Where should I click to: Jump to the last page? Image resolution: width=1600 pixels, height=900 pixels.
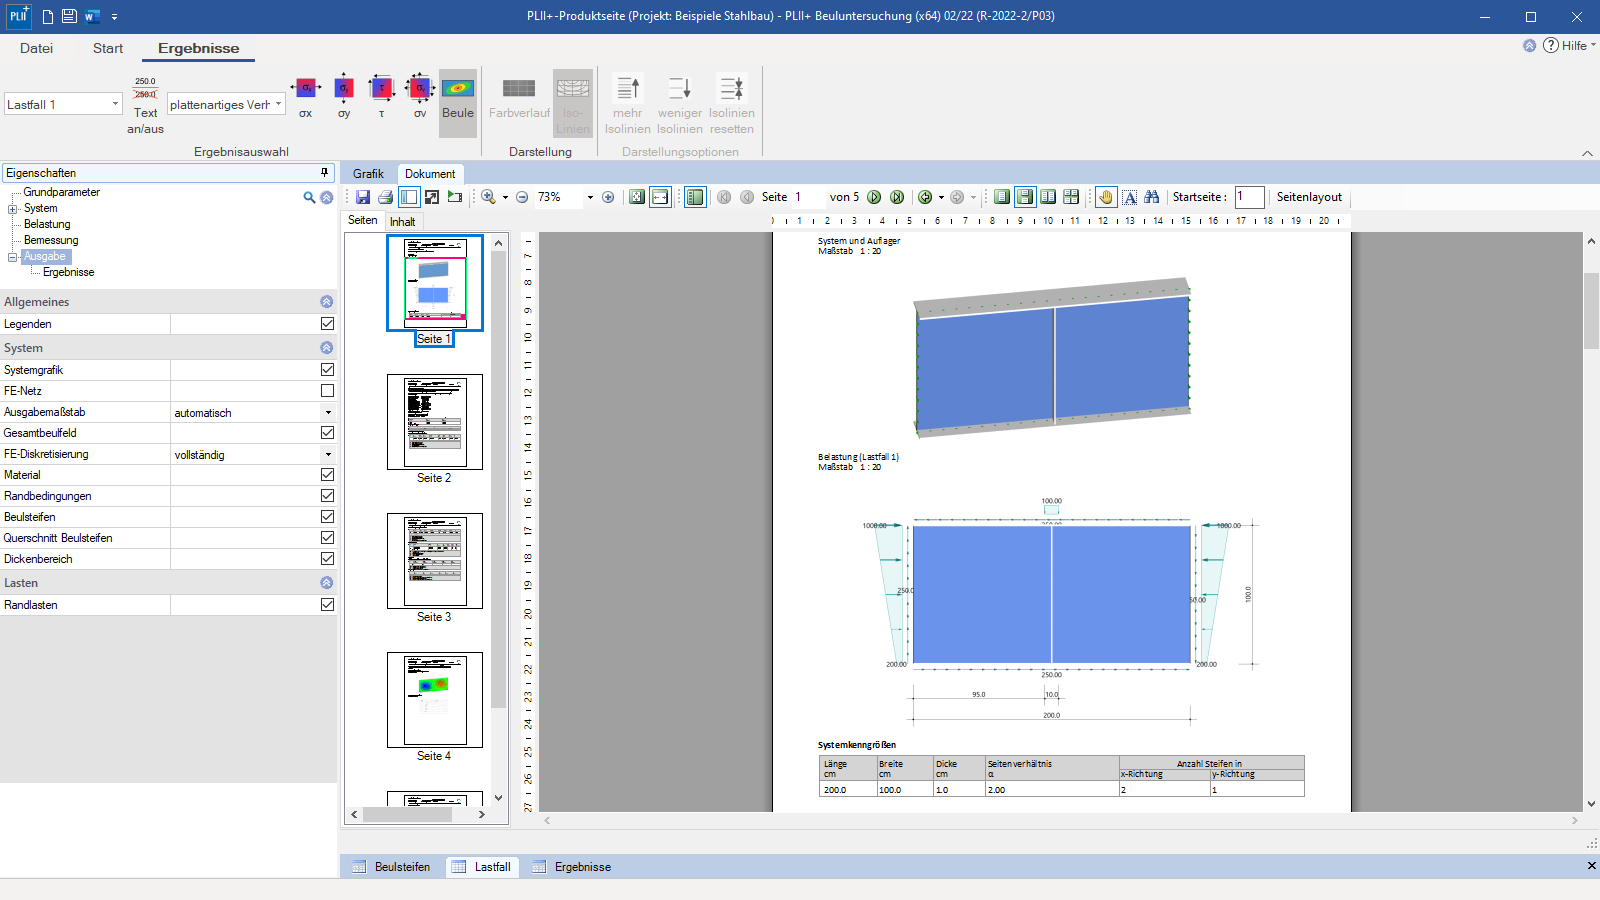tap(897, 197)
